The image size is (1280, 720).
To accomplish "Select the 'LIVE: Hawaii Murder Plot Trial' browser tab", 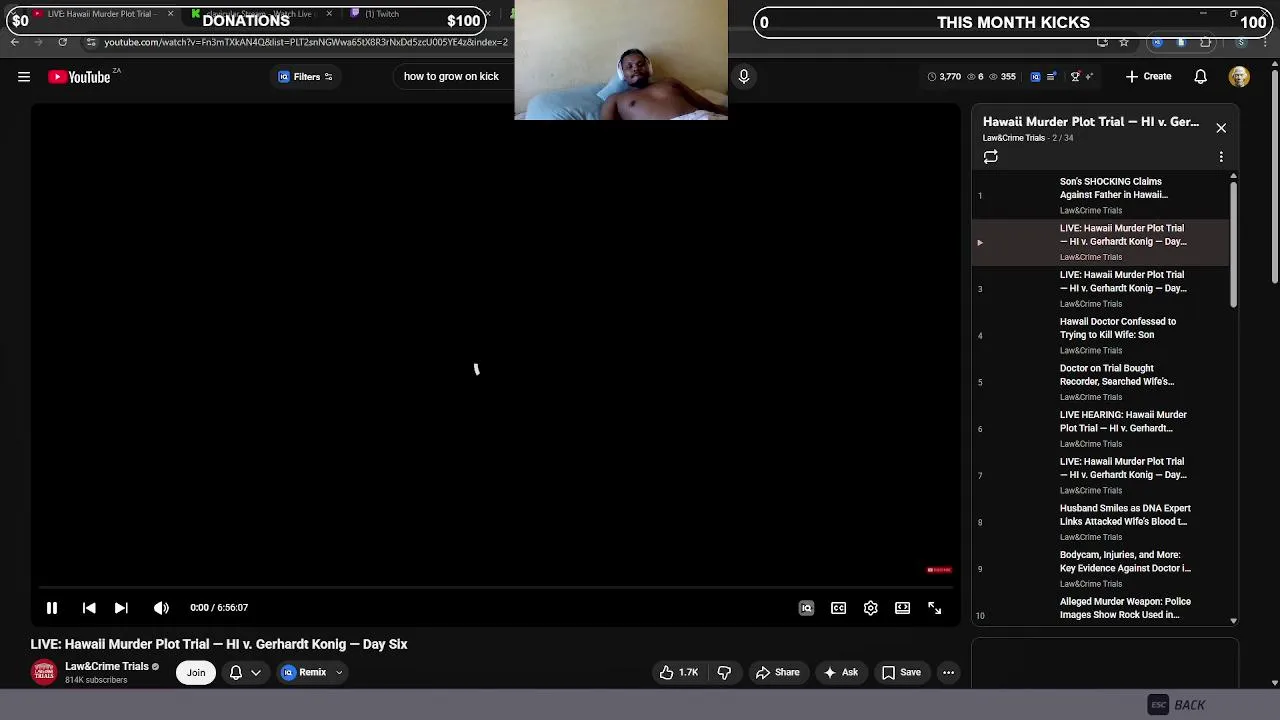I will pos(99,14).
